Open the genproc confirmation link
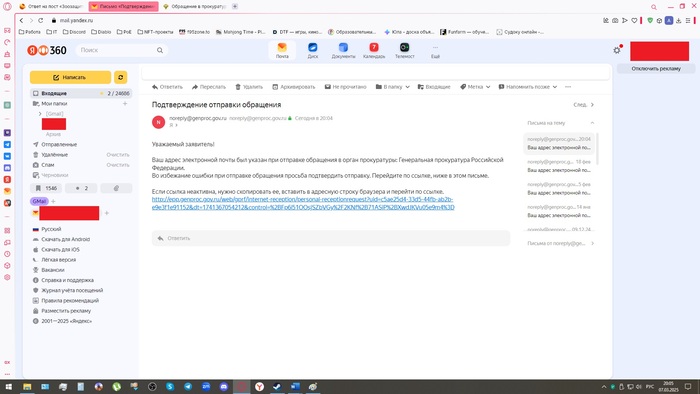This screenshot has width=700, height=394. [x=303, y=203]
